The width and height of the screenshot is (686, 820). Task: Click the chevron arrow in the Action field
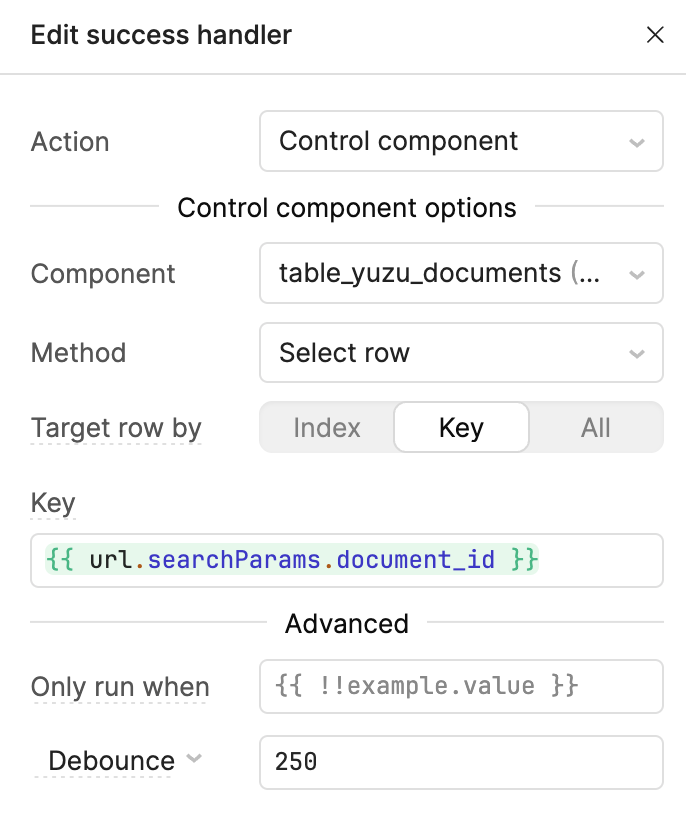coord(637,142)
